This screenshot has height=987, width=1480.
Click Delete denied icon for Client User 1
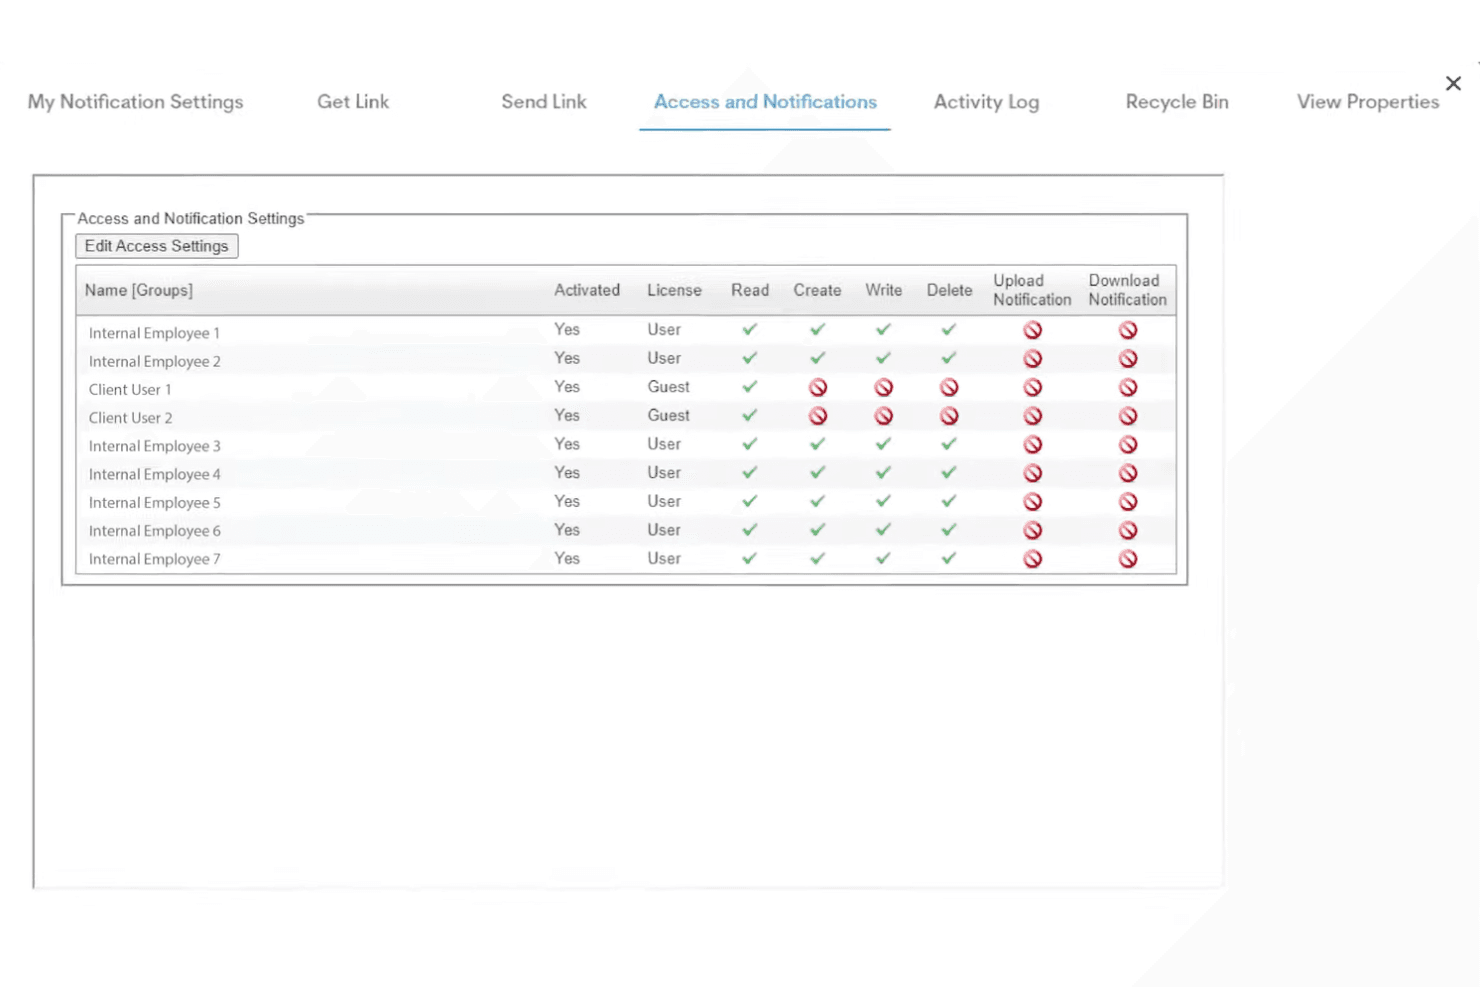click(949, 387)
